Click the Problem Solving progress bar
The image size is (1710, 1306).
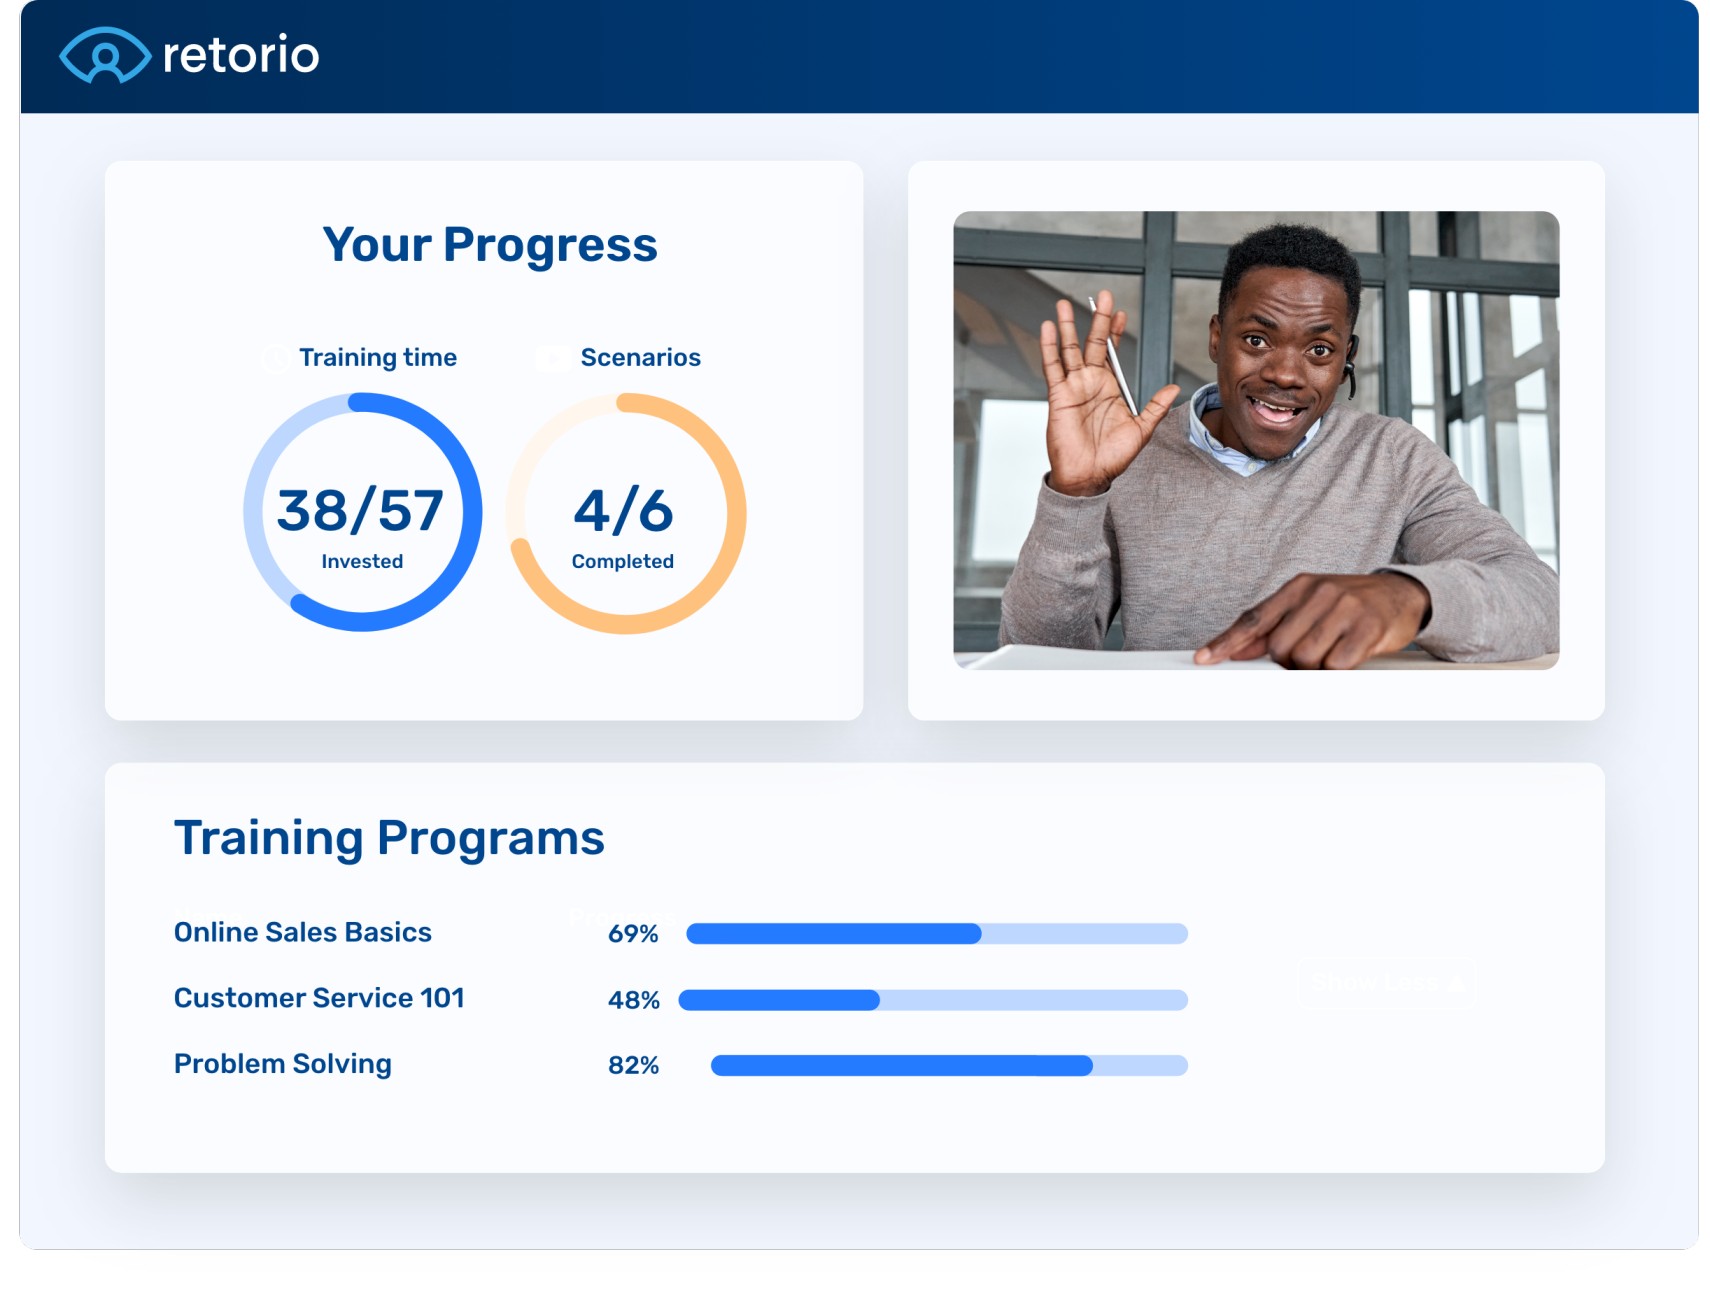949,1066
